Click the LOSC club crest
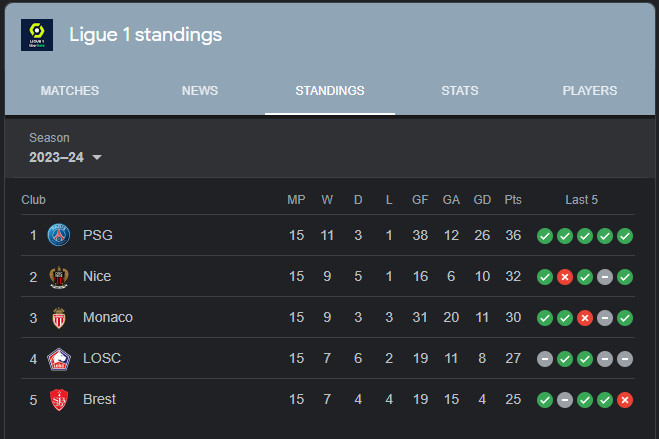659x439 pixels. point(59,359)
